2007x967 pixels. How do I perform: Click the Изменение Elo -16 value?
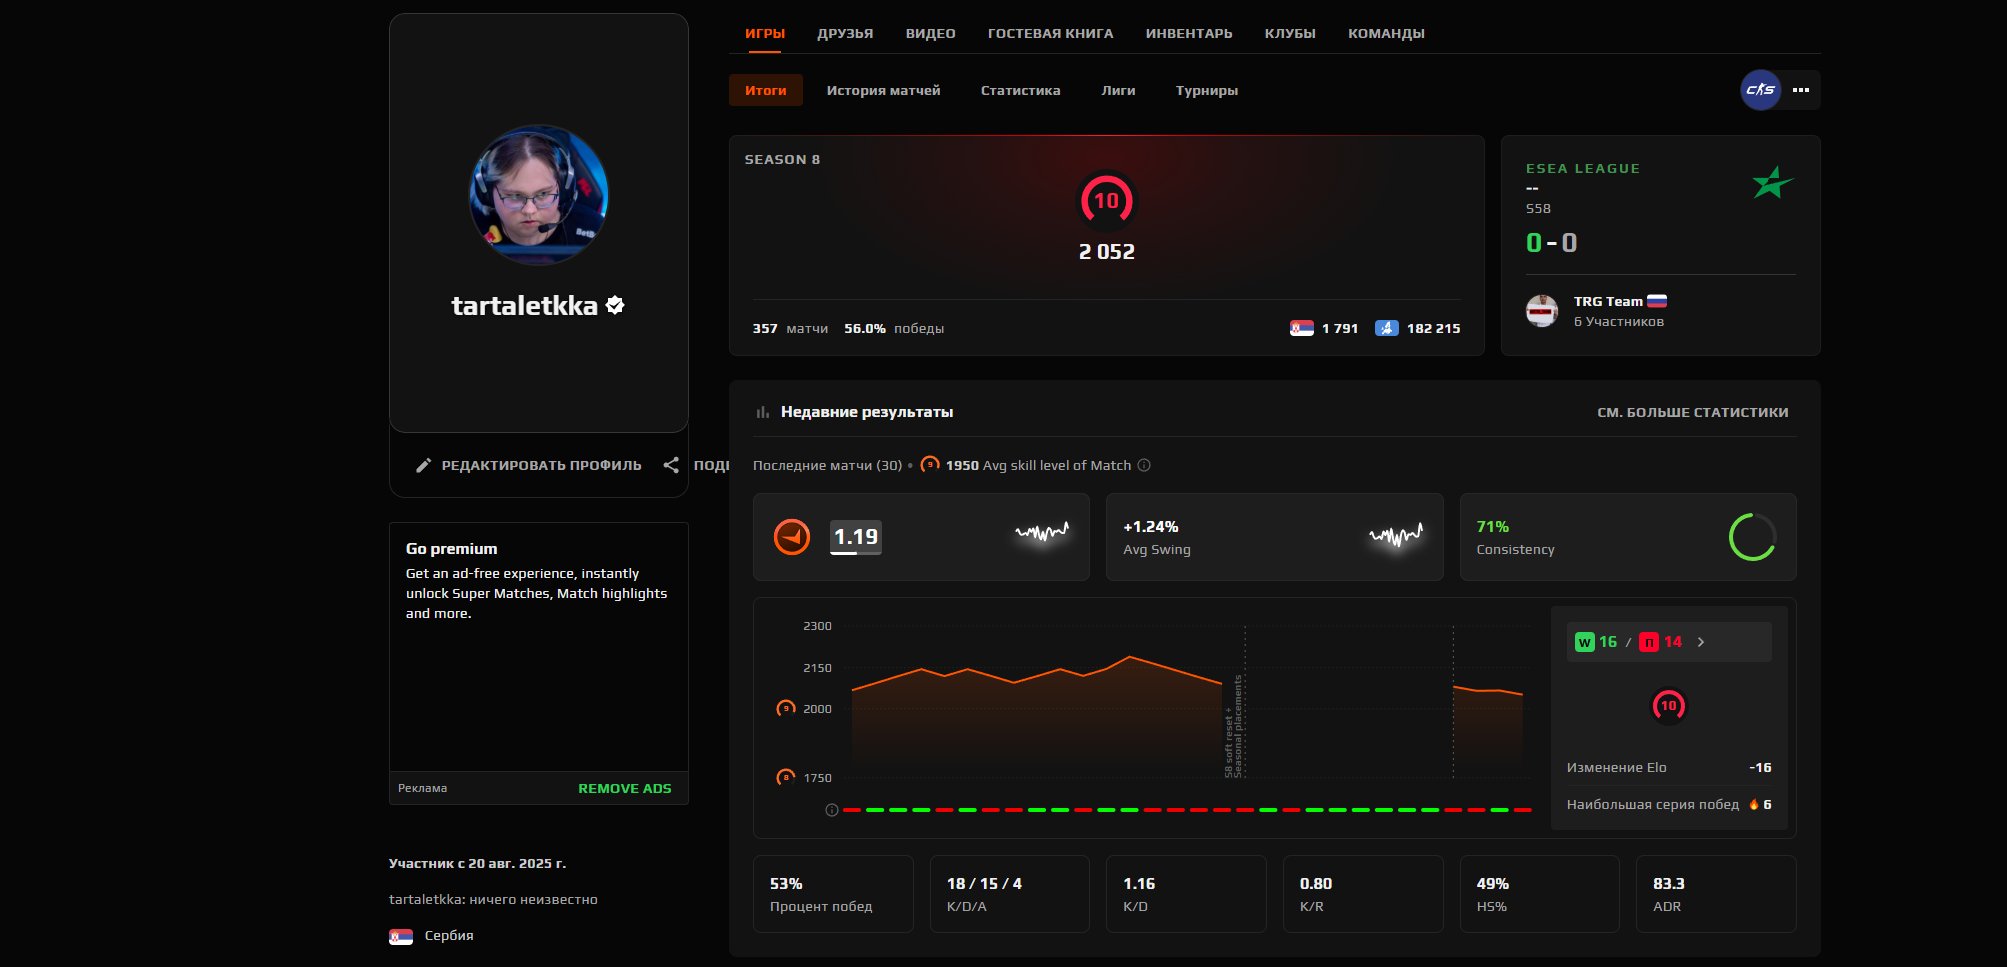(x=1760, y=767)
